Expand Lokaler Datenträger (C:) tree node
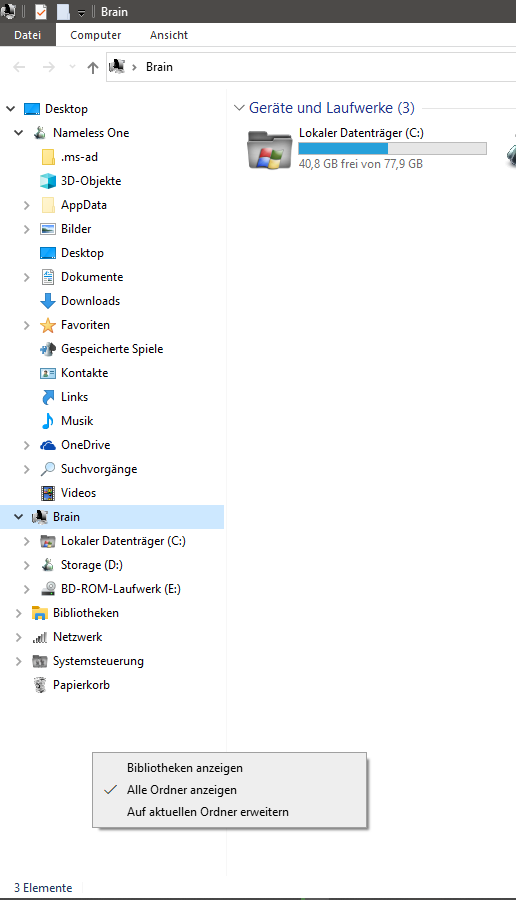The height and width of the screenshot is (900, 516). [x=26, y=541]
